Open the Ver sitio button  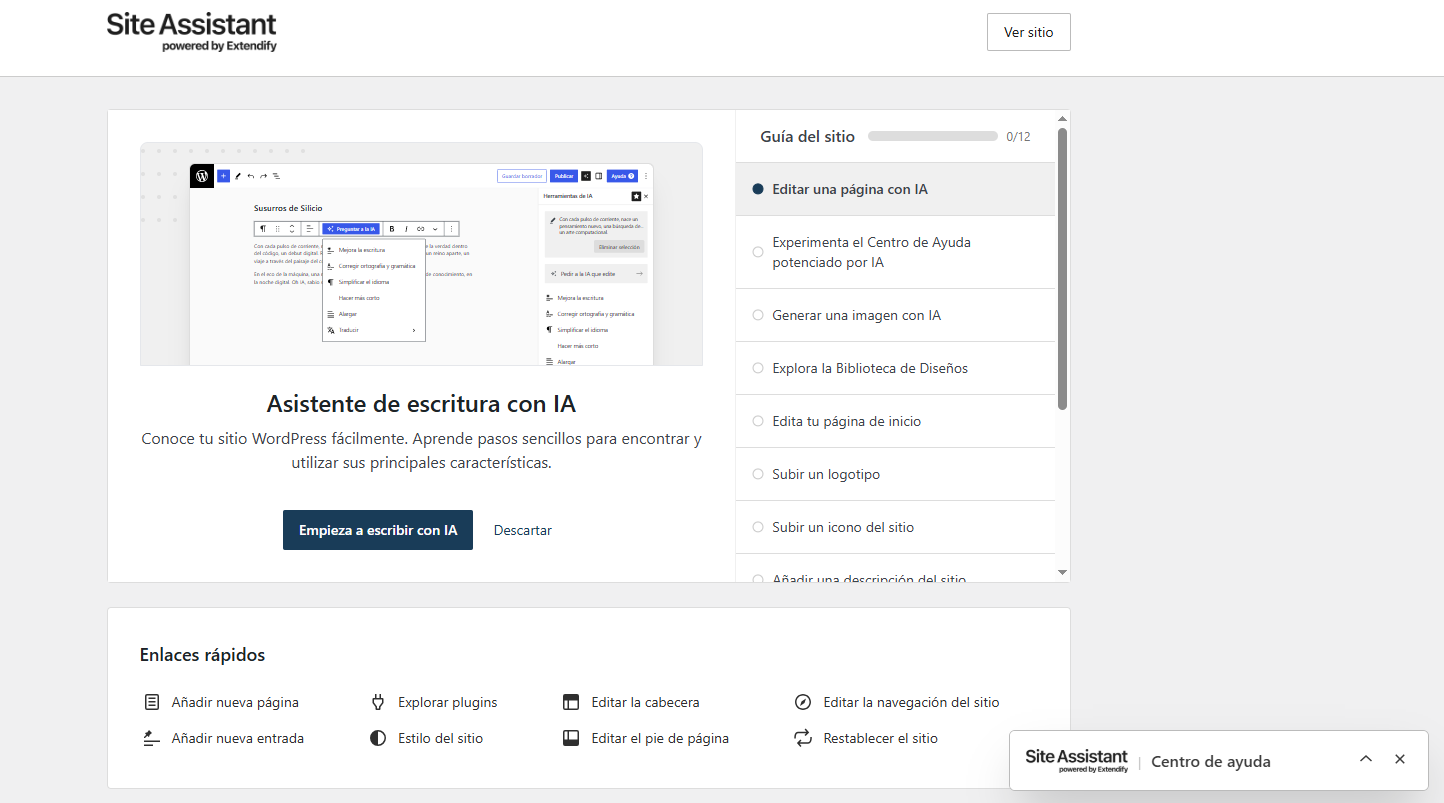[1028, 32]
